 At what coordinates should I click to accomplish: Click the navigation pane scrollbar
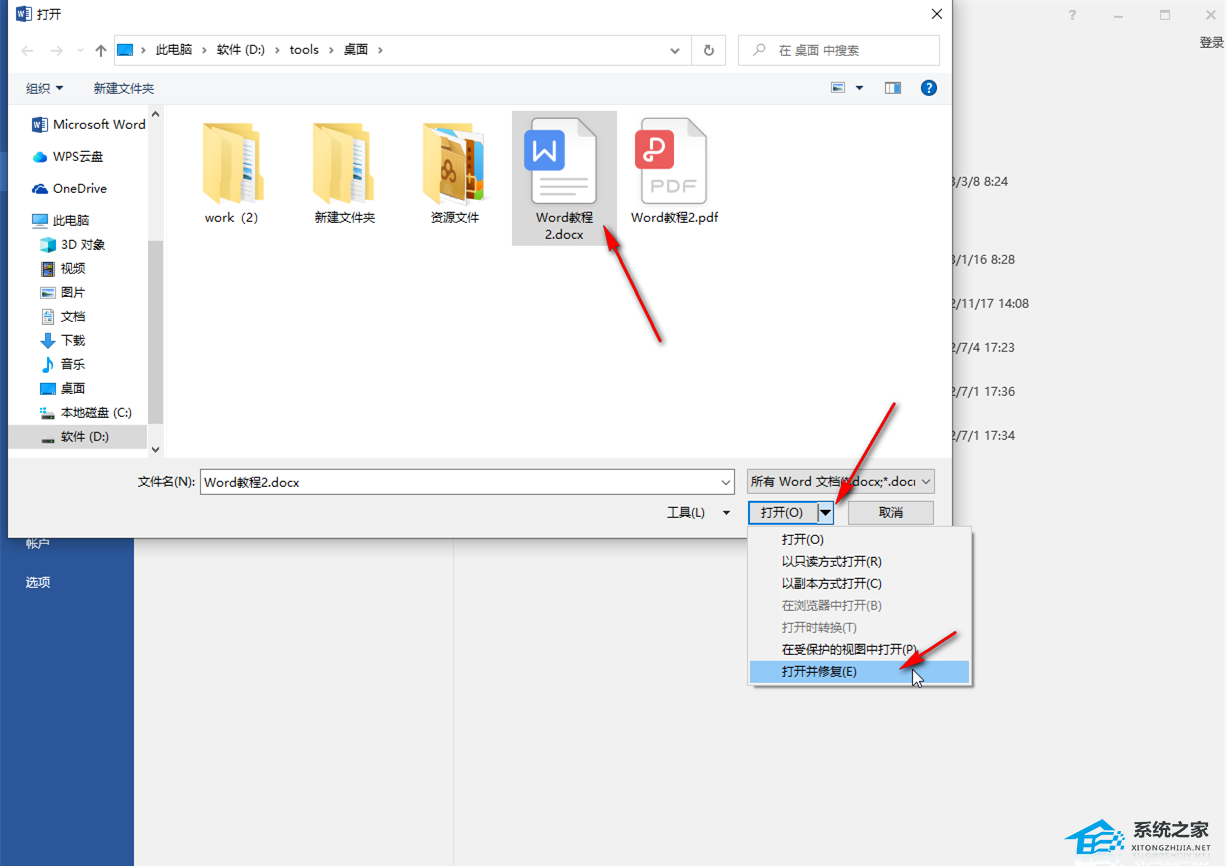(155, 330)
